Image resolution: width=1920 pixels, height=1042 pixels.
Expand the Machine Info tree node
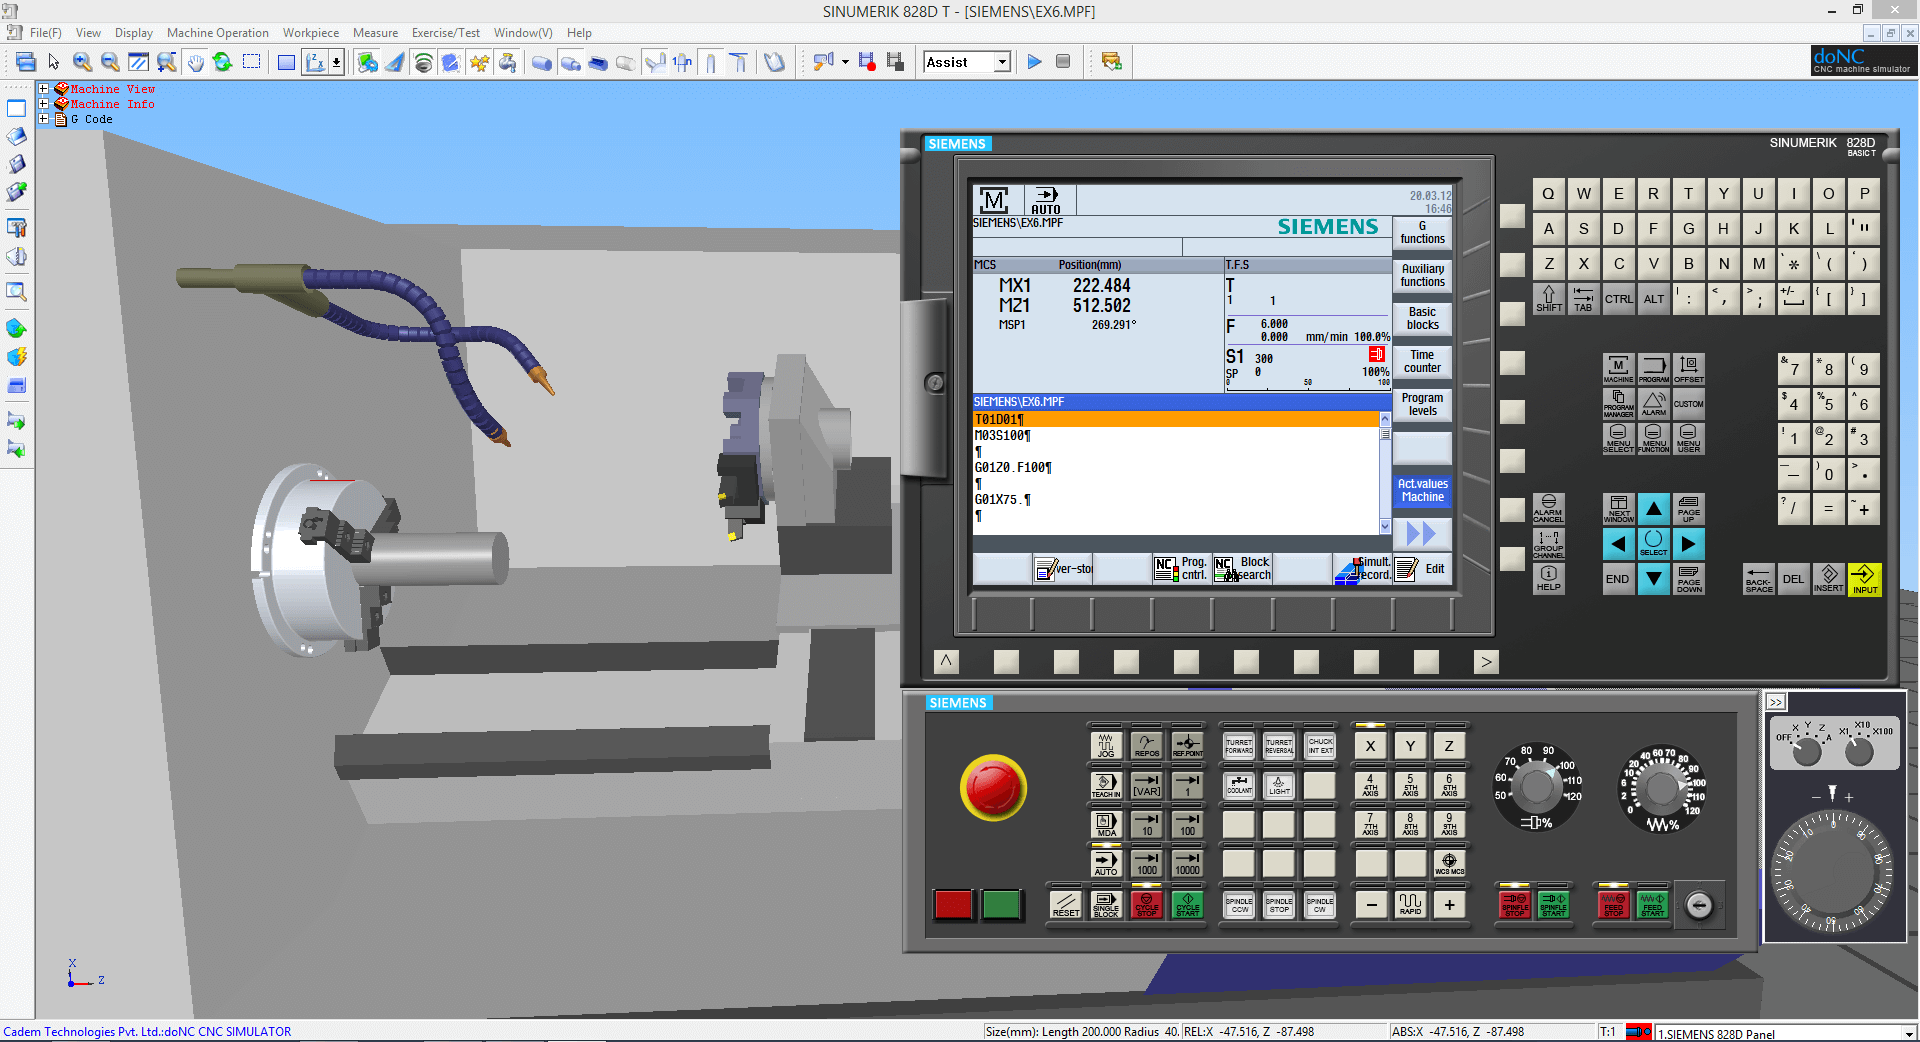click(x=44, y=104)
